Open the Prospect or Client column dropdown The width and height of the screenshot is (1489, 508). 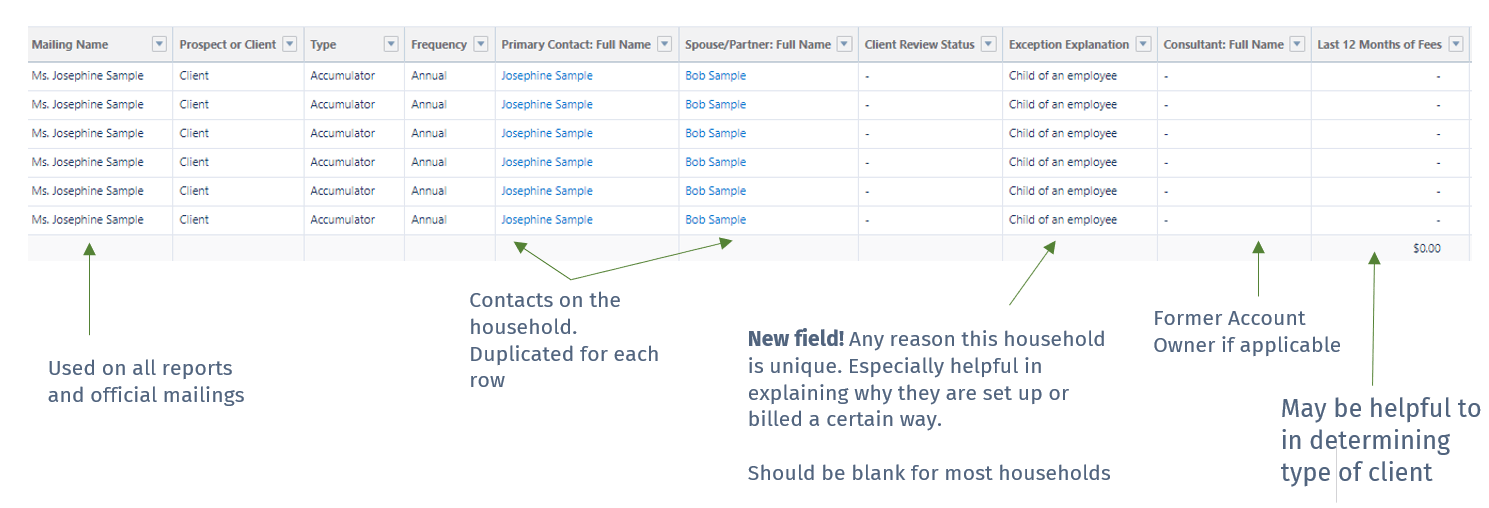290,44
